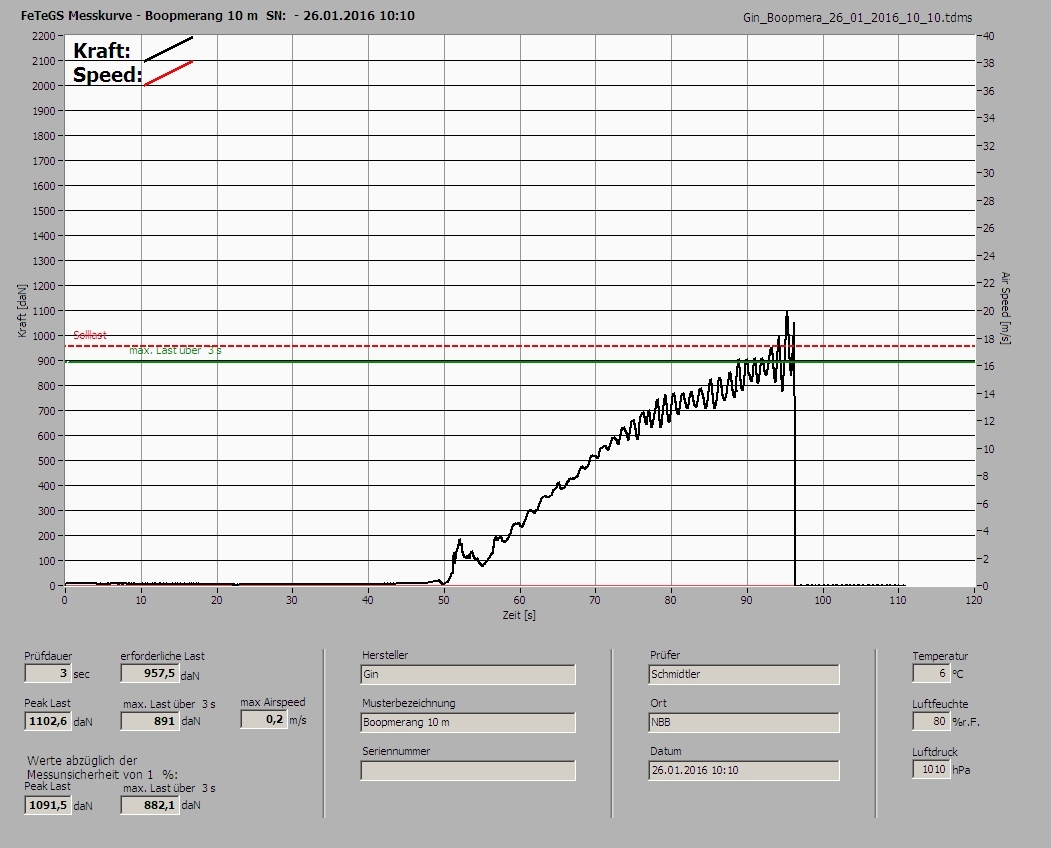Click the Temperatur value field

(931, 673)
